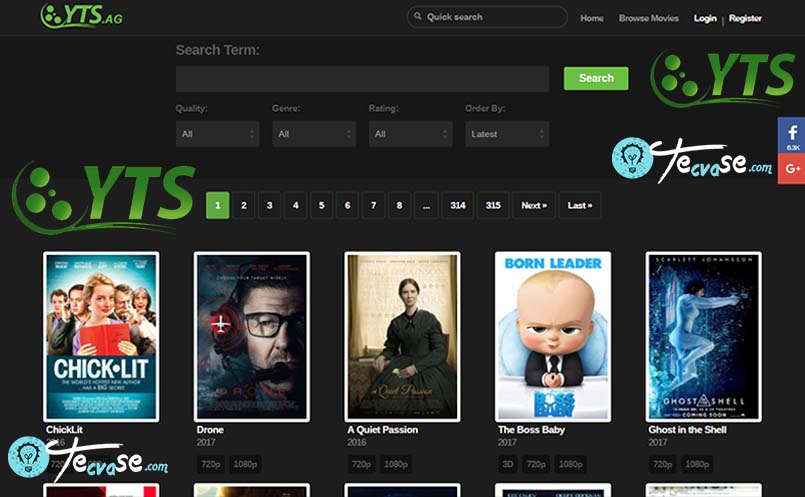Viewport: 805px width, 497px height.
Task: Select 3D for The Boss Baby
Action: click(x=508, y=464)
